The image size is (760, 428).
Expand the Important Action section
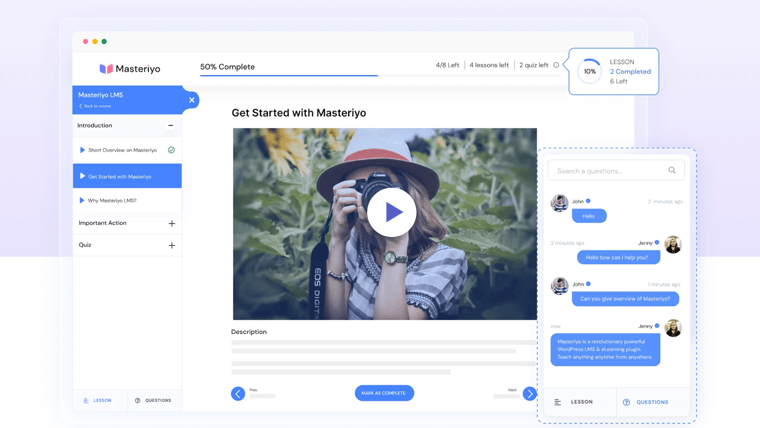click(x=172, y=223)
